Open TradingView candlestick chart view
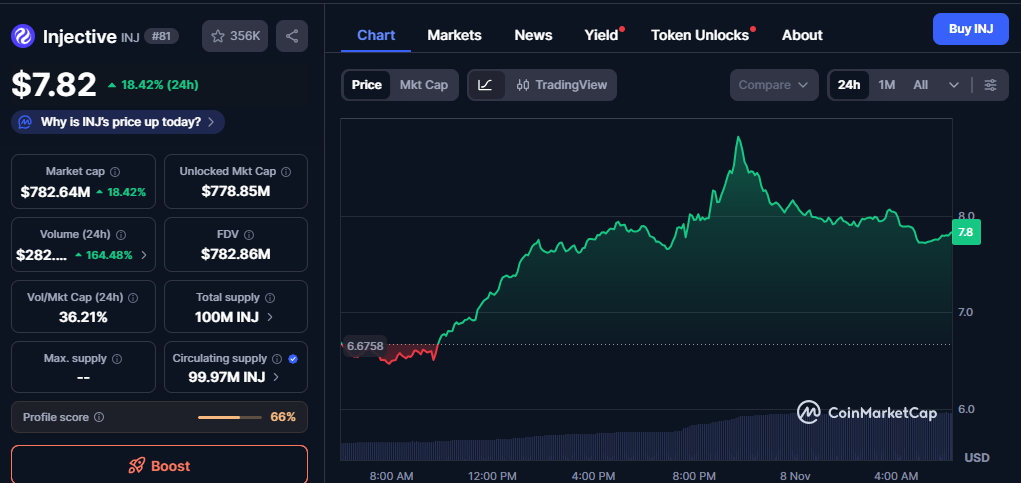Viewport: 1021px width, 483px height. click(x=562, y=85)
